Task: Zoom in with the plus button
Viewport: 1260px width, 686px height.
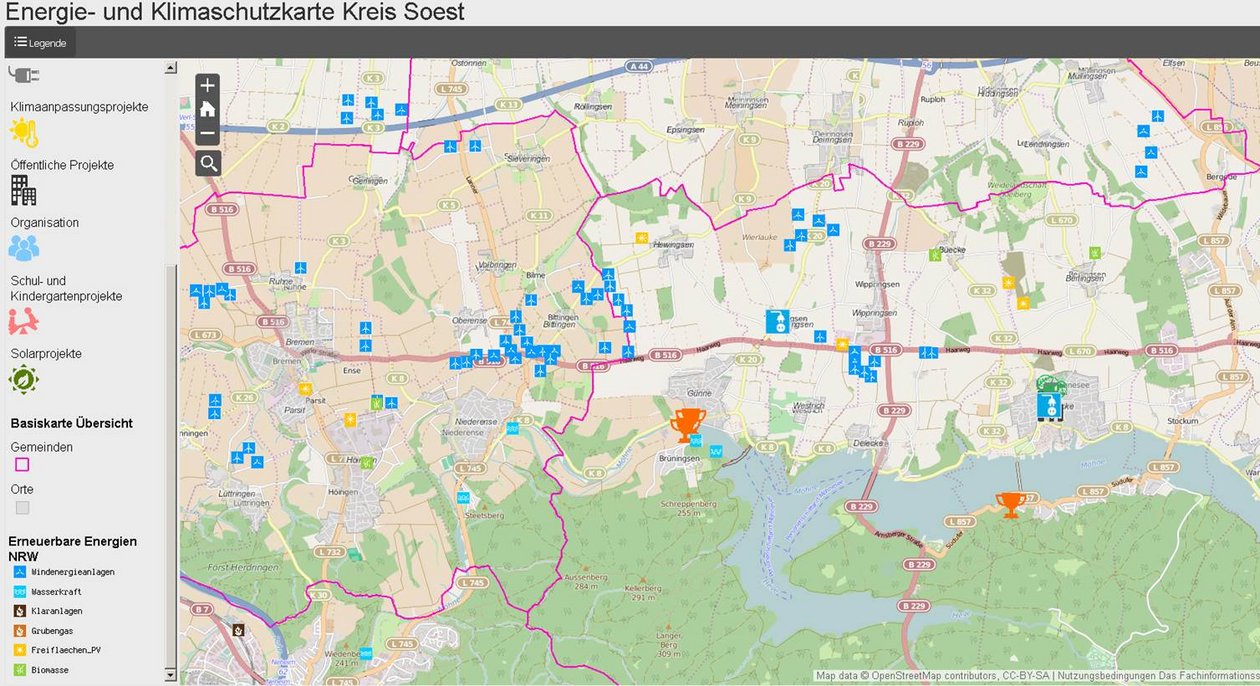Action: pos(207,85)
